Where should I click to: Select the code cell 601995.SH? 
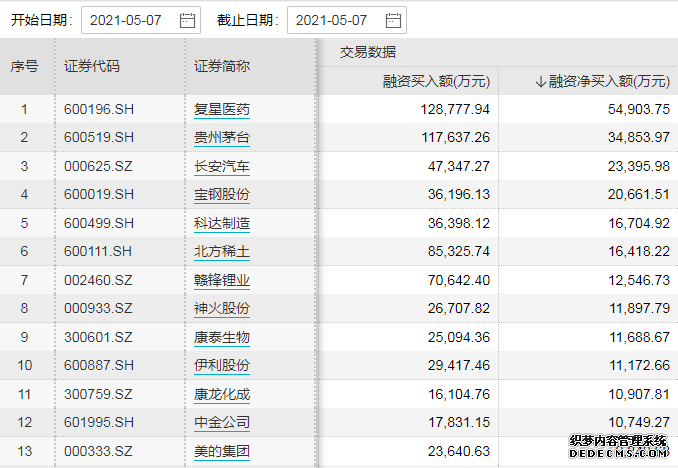click(x=99, y=423)
